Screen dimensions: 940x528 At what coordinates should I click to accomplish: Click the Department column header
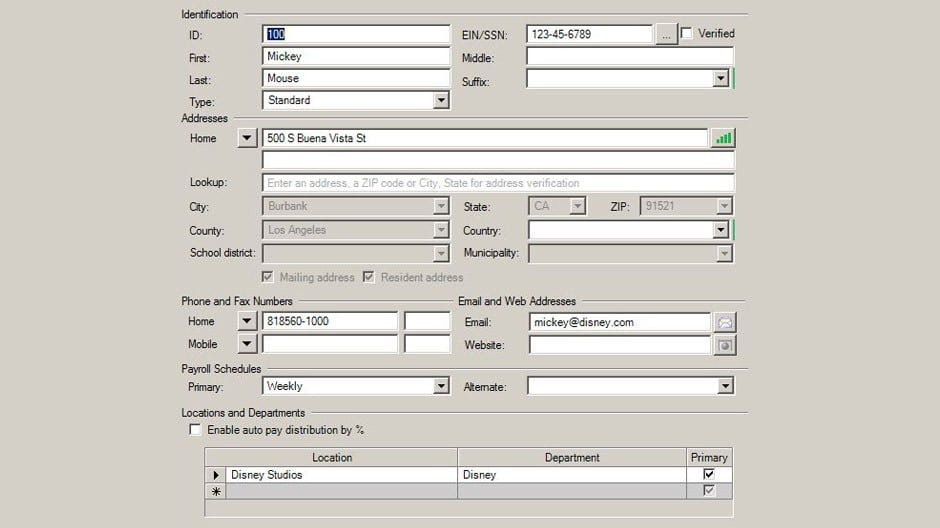tap(572, 457)
